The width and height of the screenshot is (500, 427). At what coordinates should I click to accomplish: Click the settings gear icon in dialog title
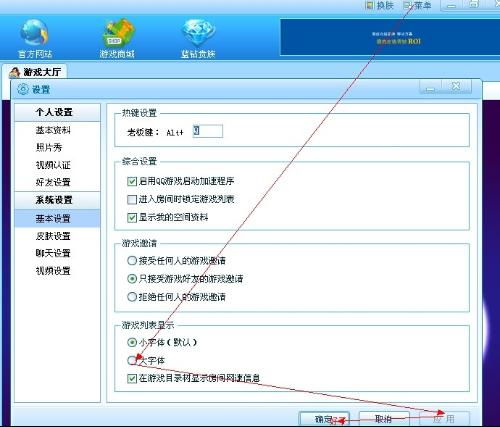[x=23, y=89]
